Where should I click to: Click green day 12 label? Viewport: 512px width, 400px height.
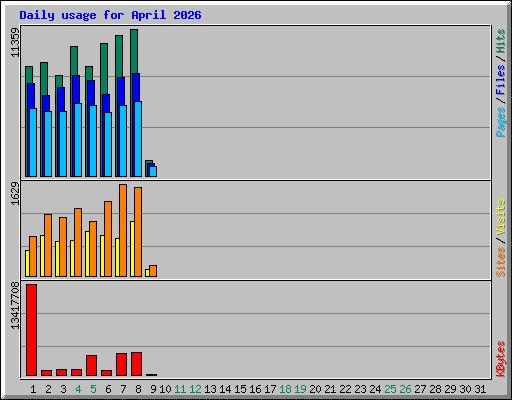(195, 389)
